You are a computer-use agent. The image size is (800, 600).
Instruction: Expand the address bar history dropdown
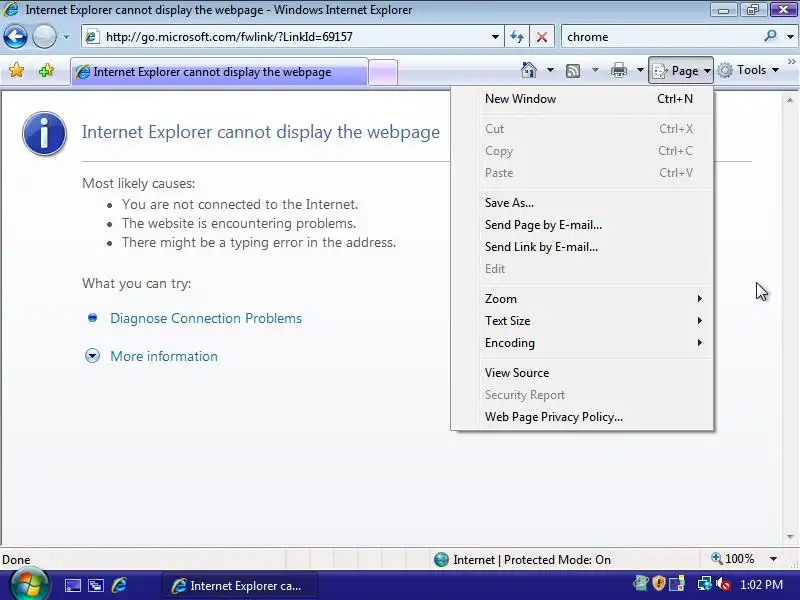pyautogui.click(x=494, y=37)
